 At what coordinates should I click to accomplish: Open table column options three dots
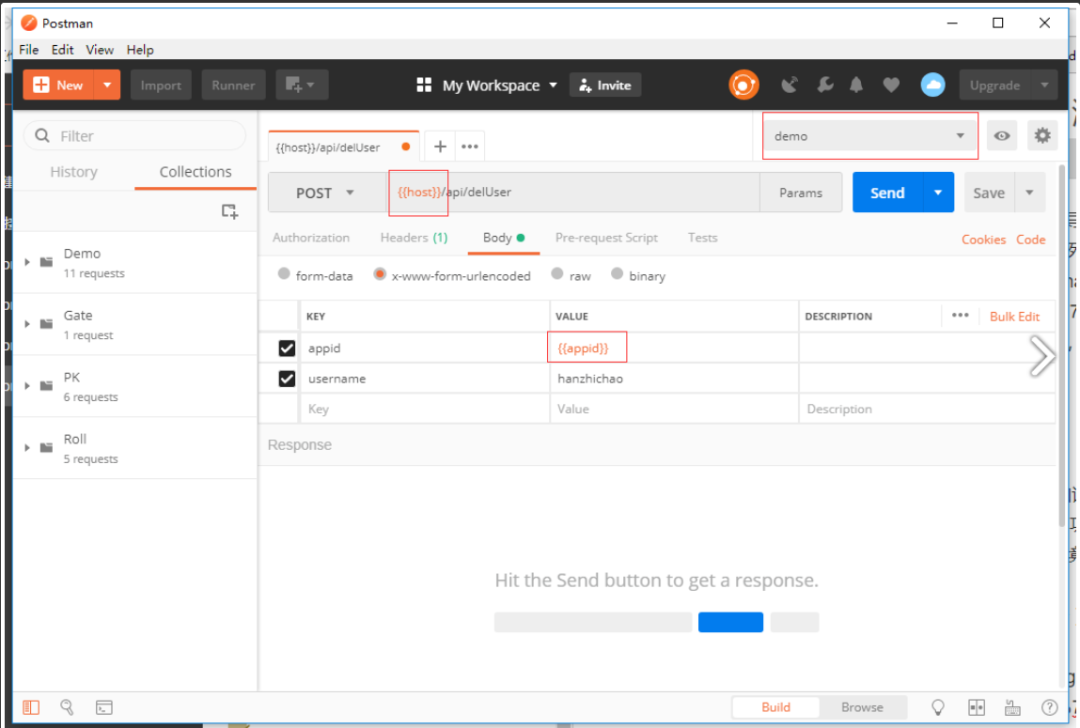(960, 315)
